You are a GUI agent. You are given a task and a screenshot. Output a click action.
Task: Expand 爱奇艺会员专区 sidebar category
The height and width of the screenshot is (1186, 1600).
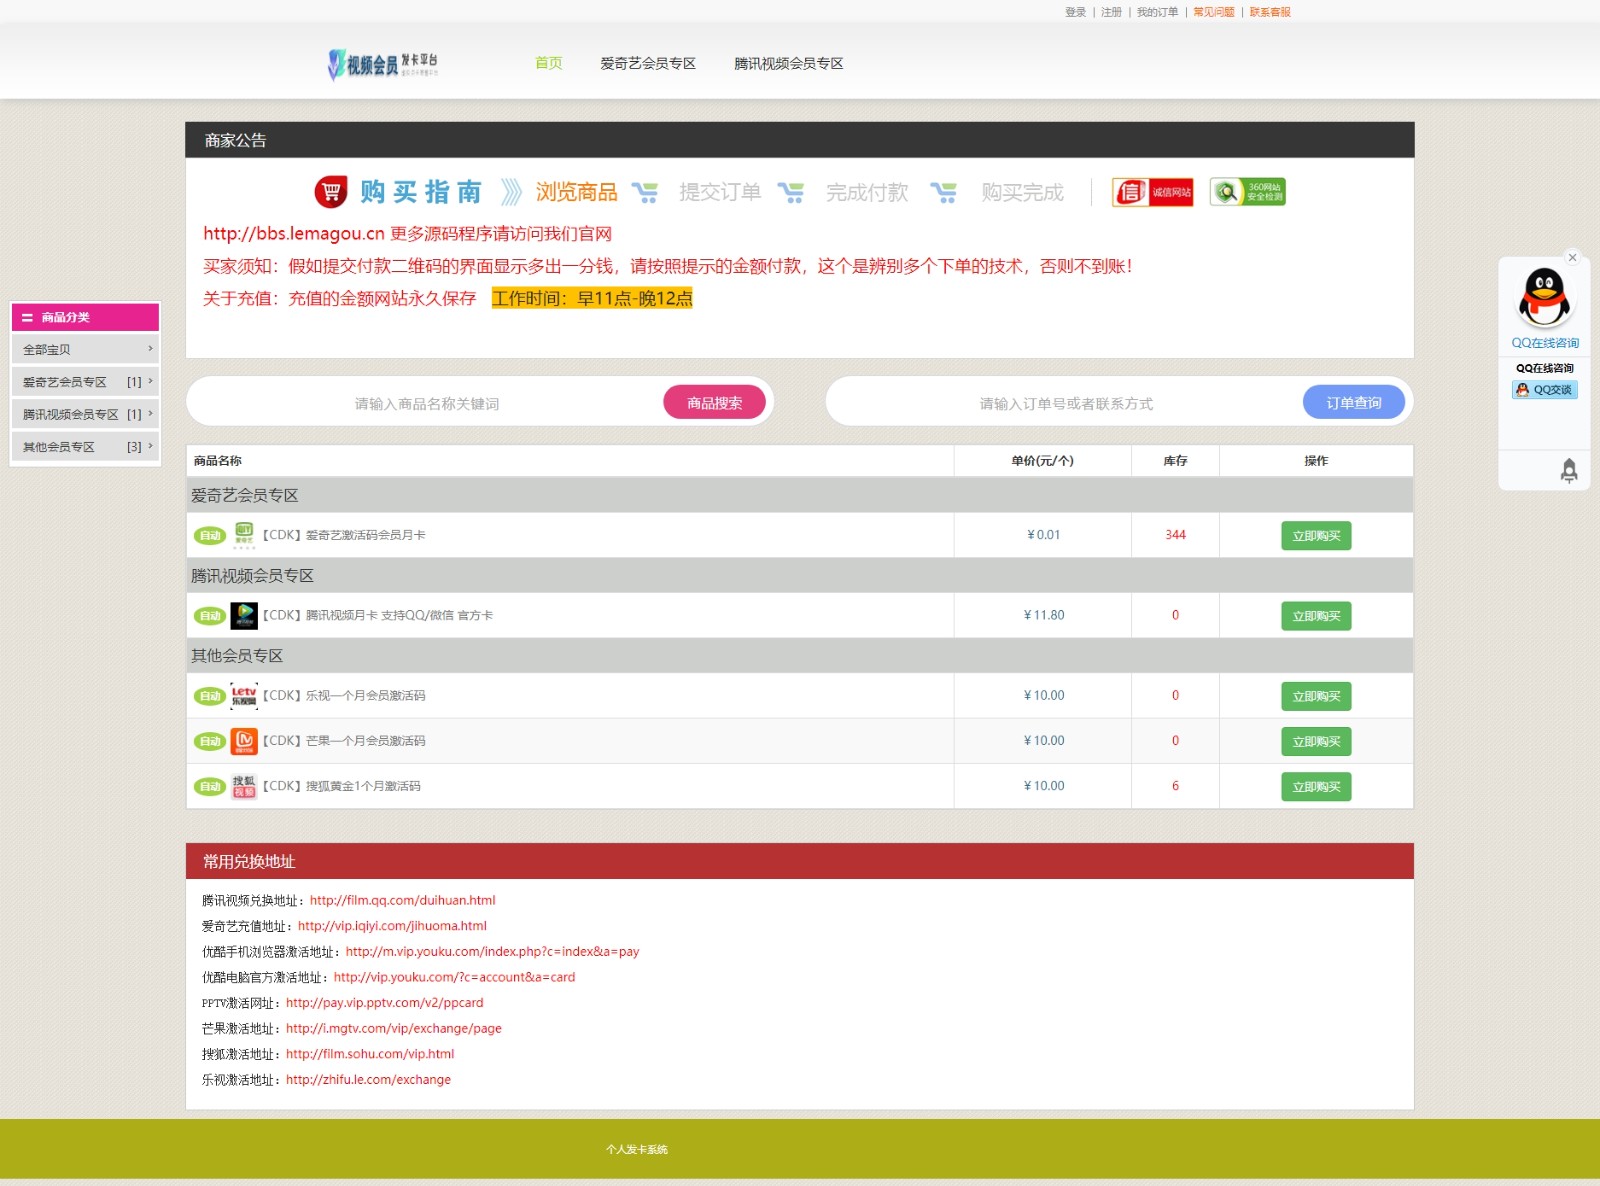click(x=85, y=382)
